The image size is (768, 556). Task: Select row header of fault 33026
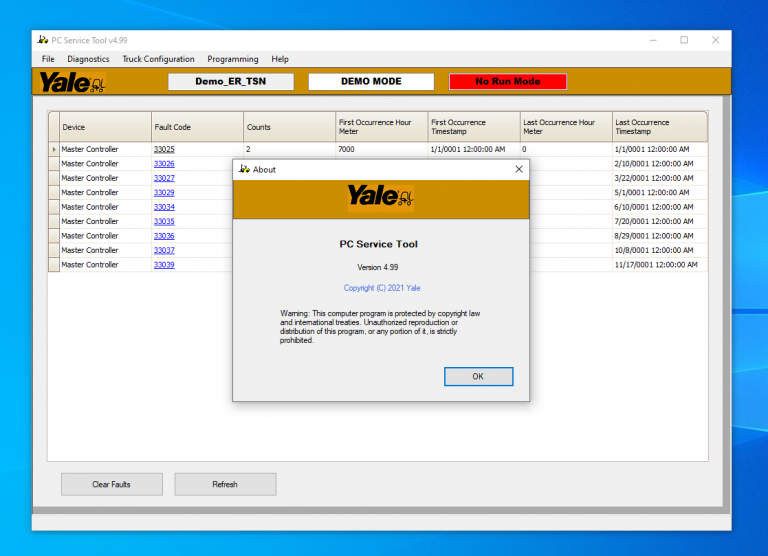[54, 164]
